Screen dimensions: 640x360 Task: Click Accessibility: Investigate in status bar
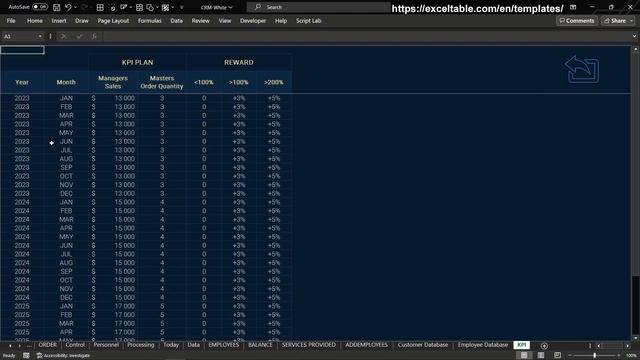tap(64, 356)
